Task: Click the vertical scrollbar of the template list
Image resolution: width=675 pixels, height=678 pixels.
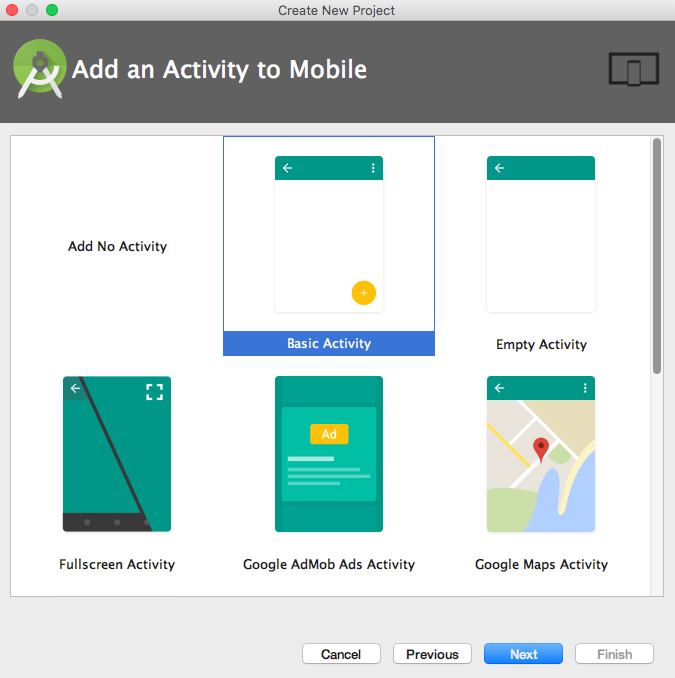Action: pos(657,256)
